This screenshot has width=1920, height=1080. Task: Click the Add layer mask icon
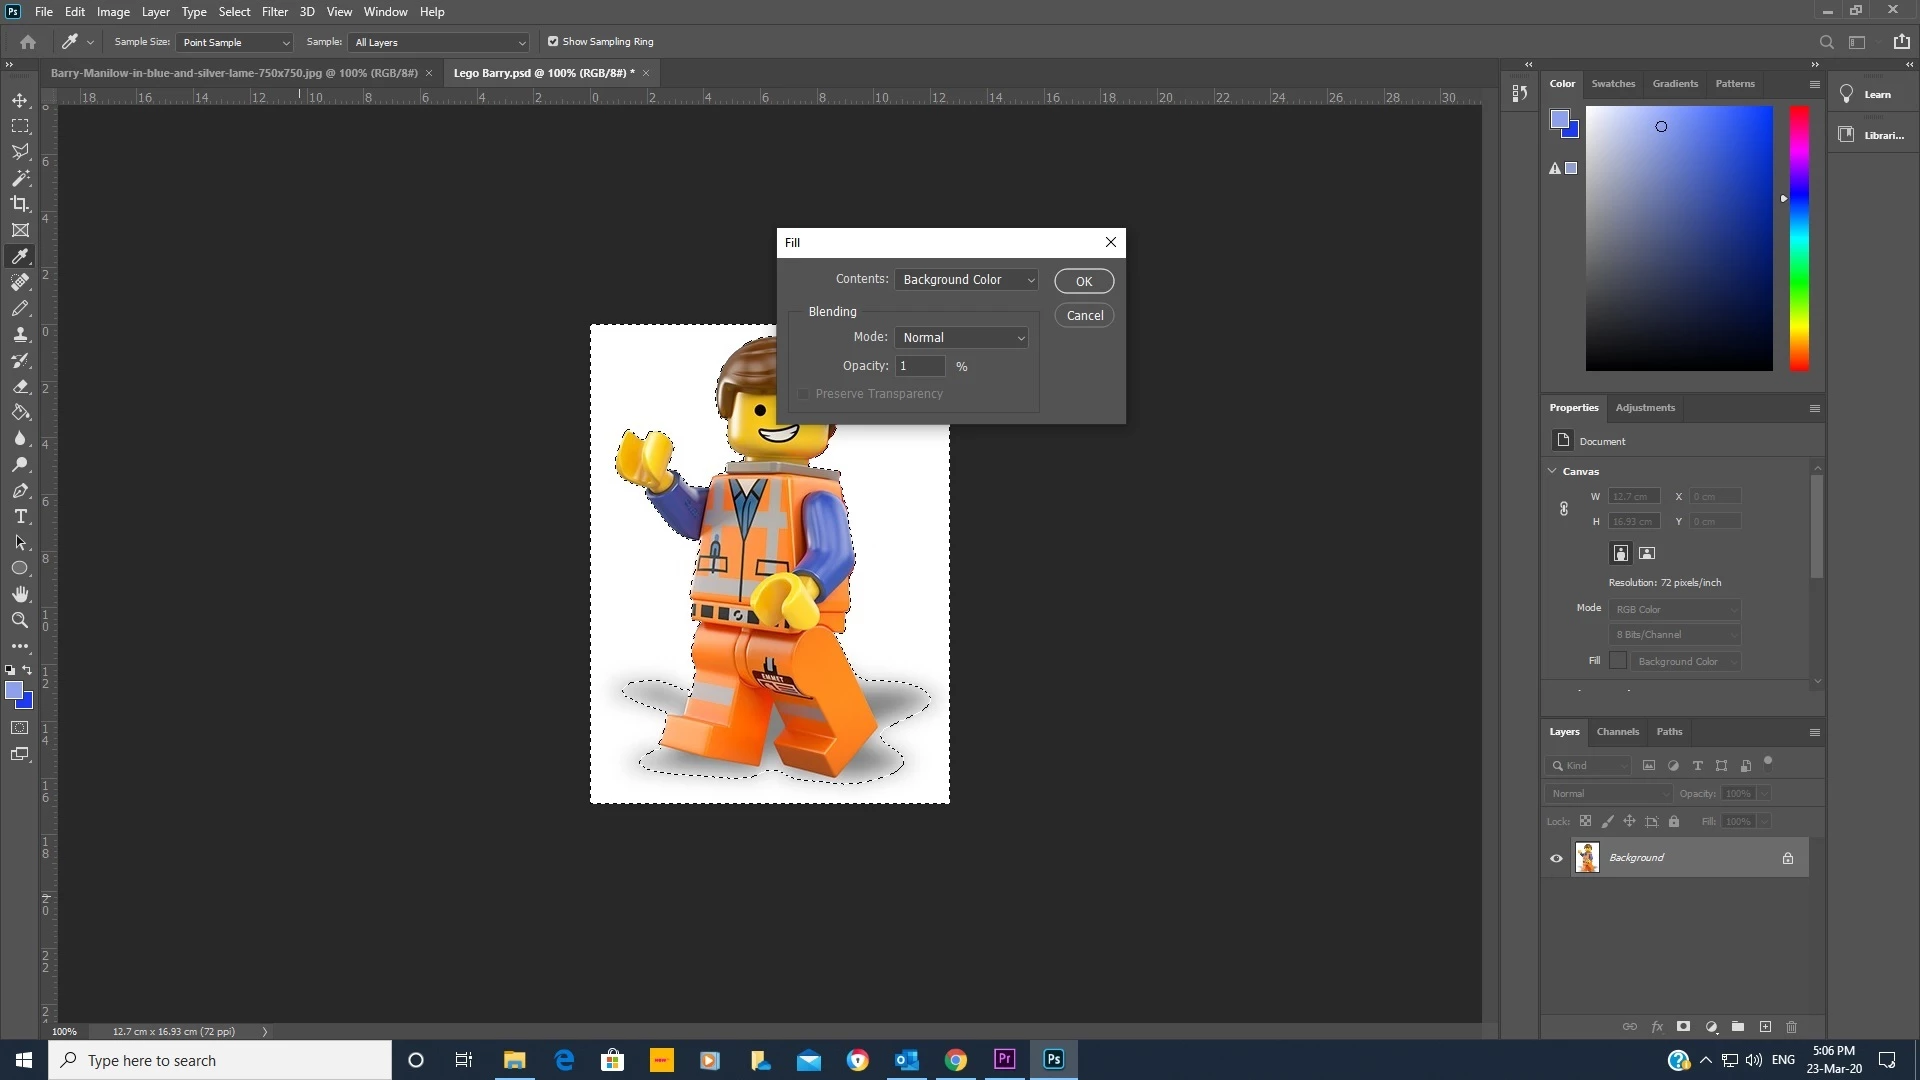click(1684, 1027)
